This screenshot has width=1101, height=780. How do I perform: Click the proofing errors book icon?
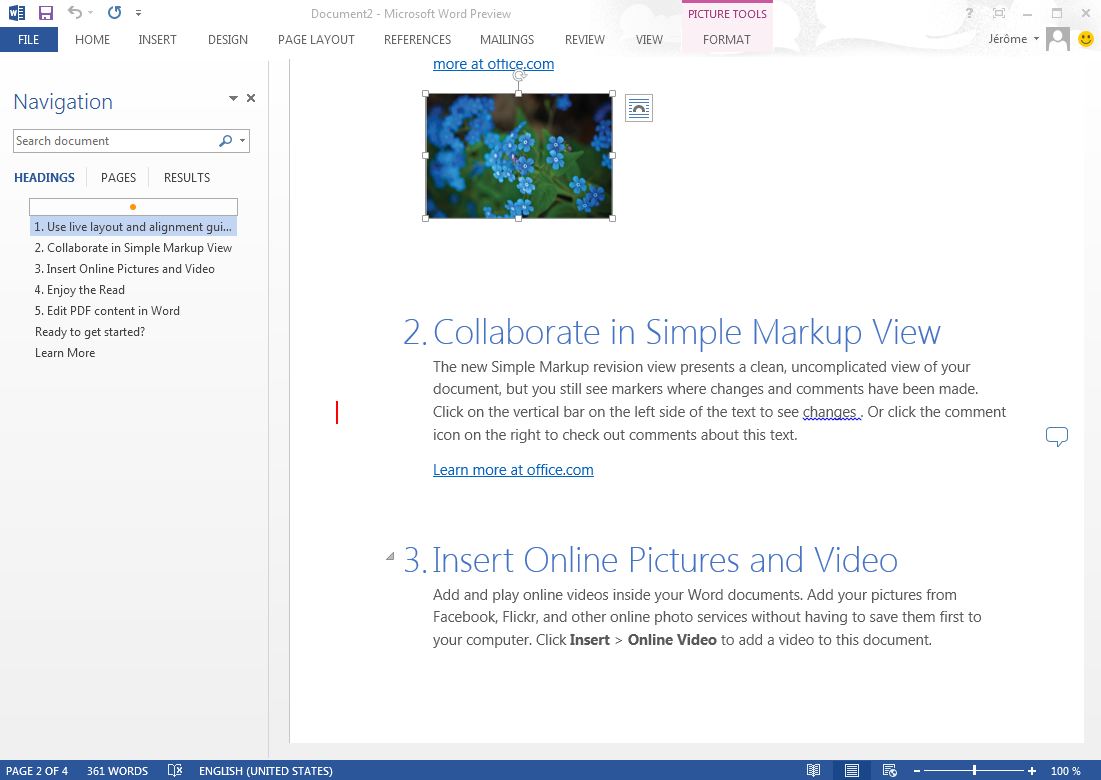pos(175,770)
